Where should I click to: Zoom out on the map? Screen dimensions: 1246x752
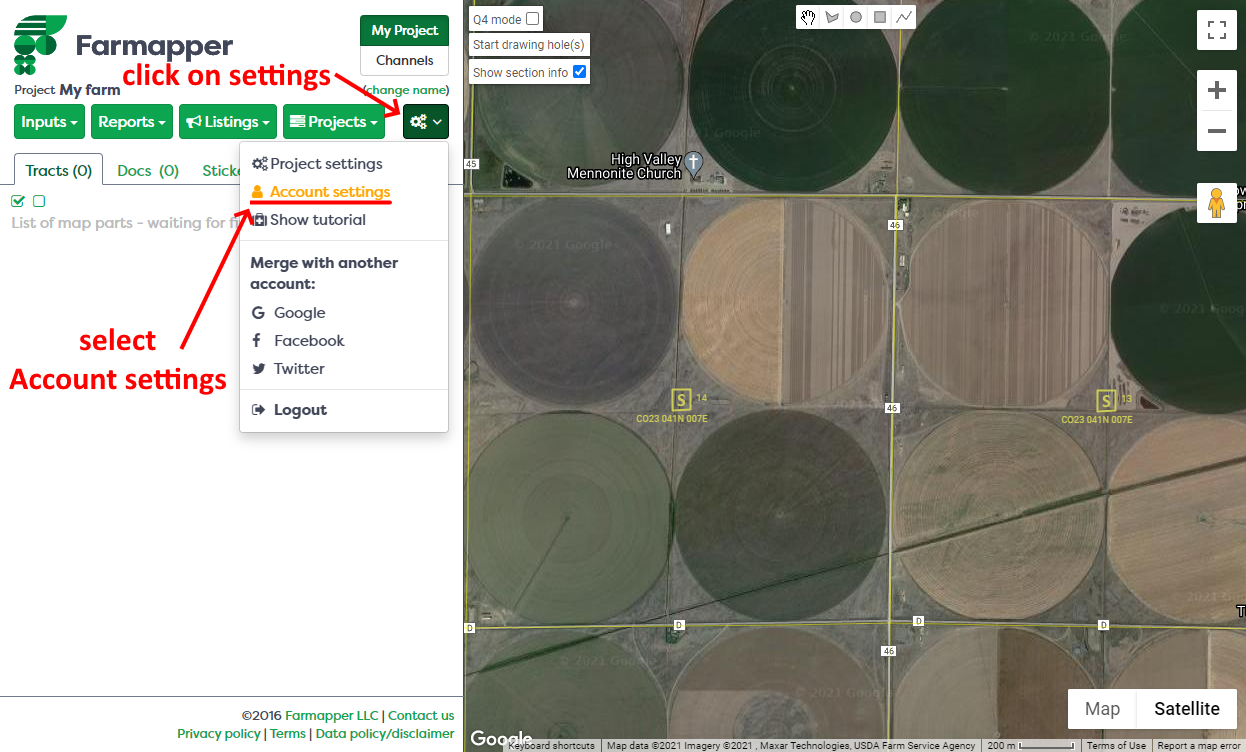(1217, 131)
